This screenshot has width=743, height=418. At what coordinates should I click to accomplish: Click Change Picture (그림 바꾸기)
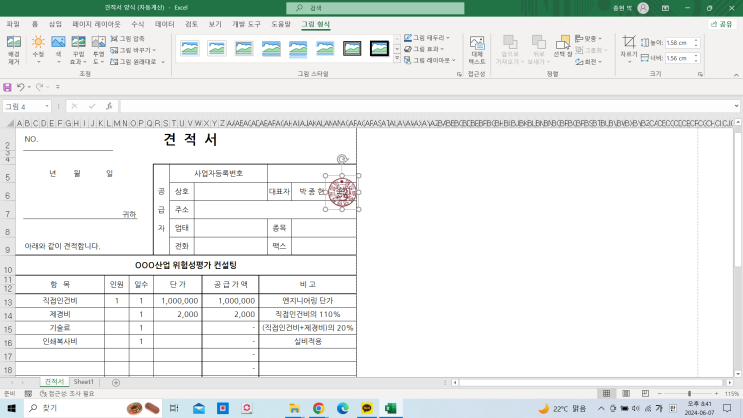tap(132, 50)
